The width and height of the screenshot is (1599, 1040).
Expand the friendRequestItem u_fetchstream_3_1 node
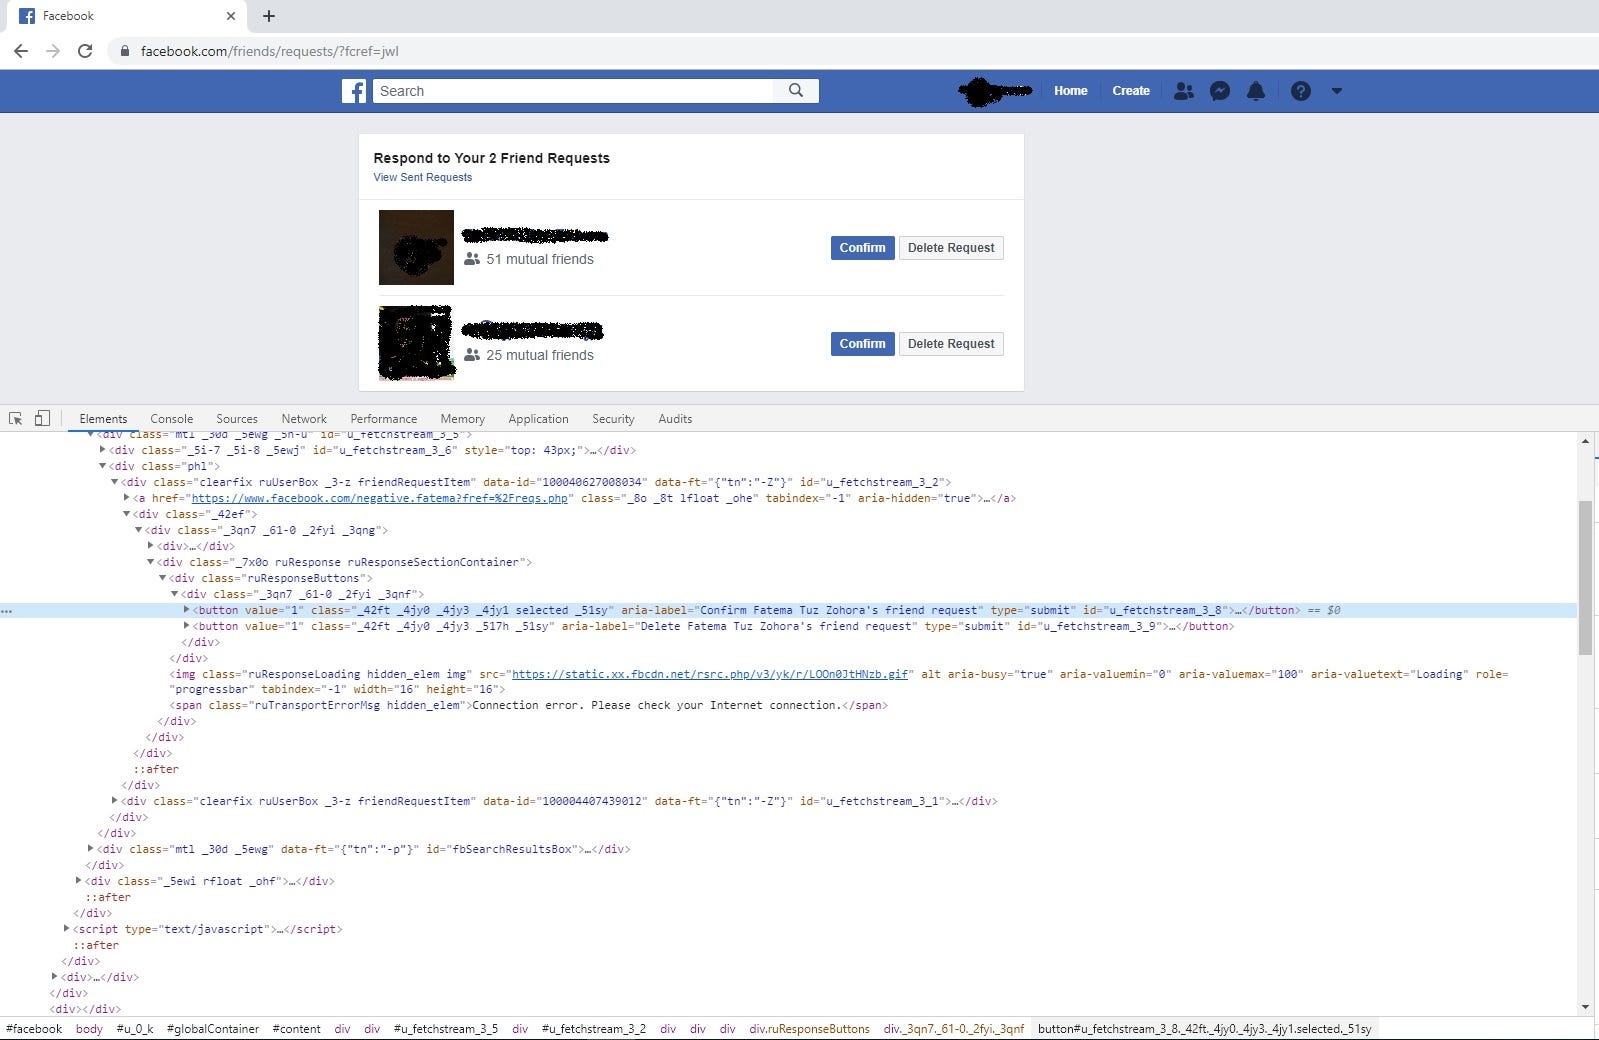click(x=114, y=801)
